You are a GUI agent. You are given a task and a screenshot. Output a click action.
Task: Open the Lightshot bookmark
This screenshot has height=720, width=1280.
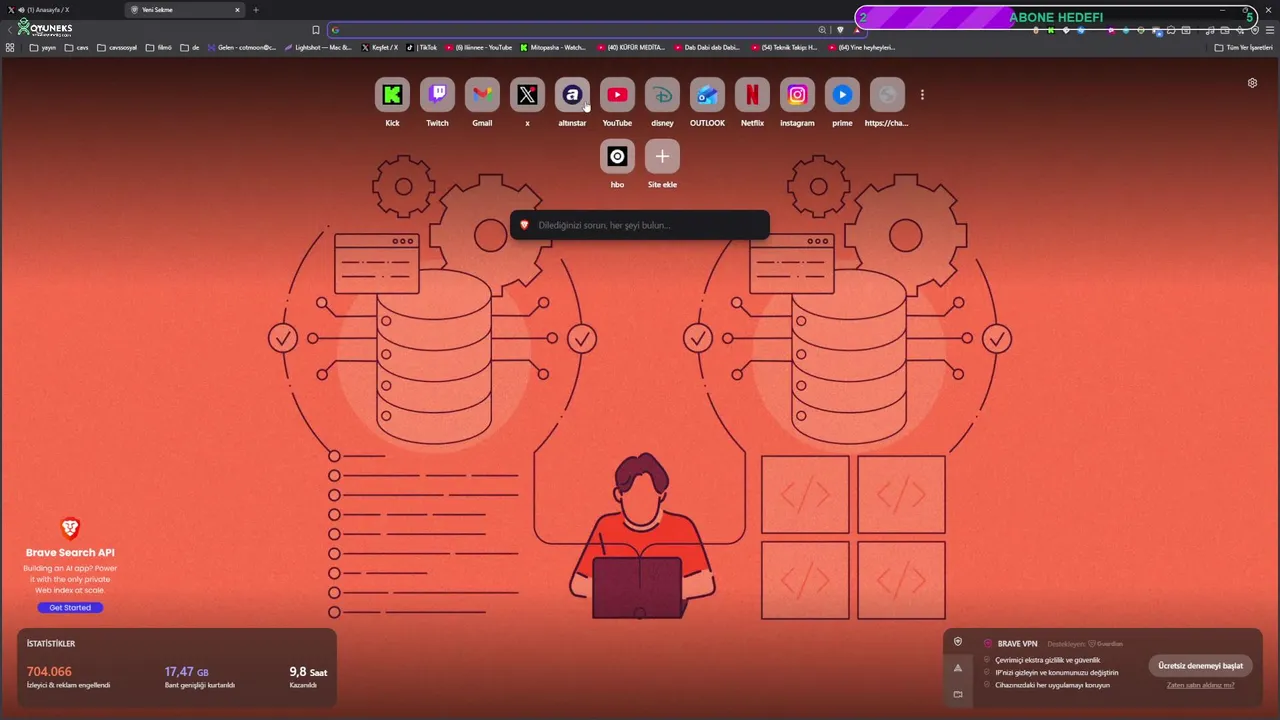[319, 47]
